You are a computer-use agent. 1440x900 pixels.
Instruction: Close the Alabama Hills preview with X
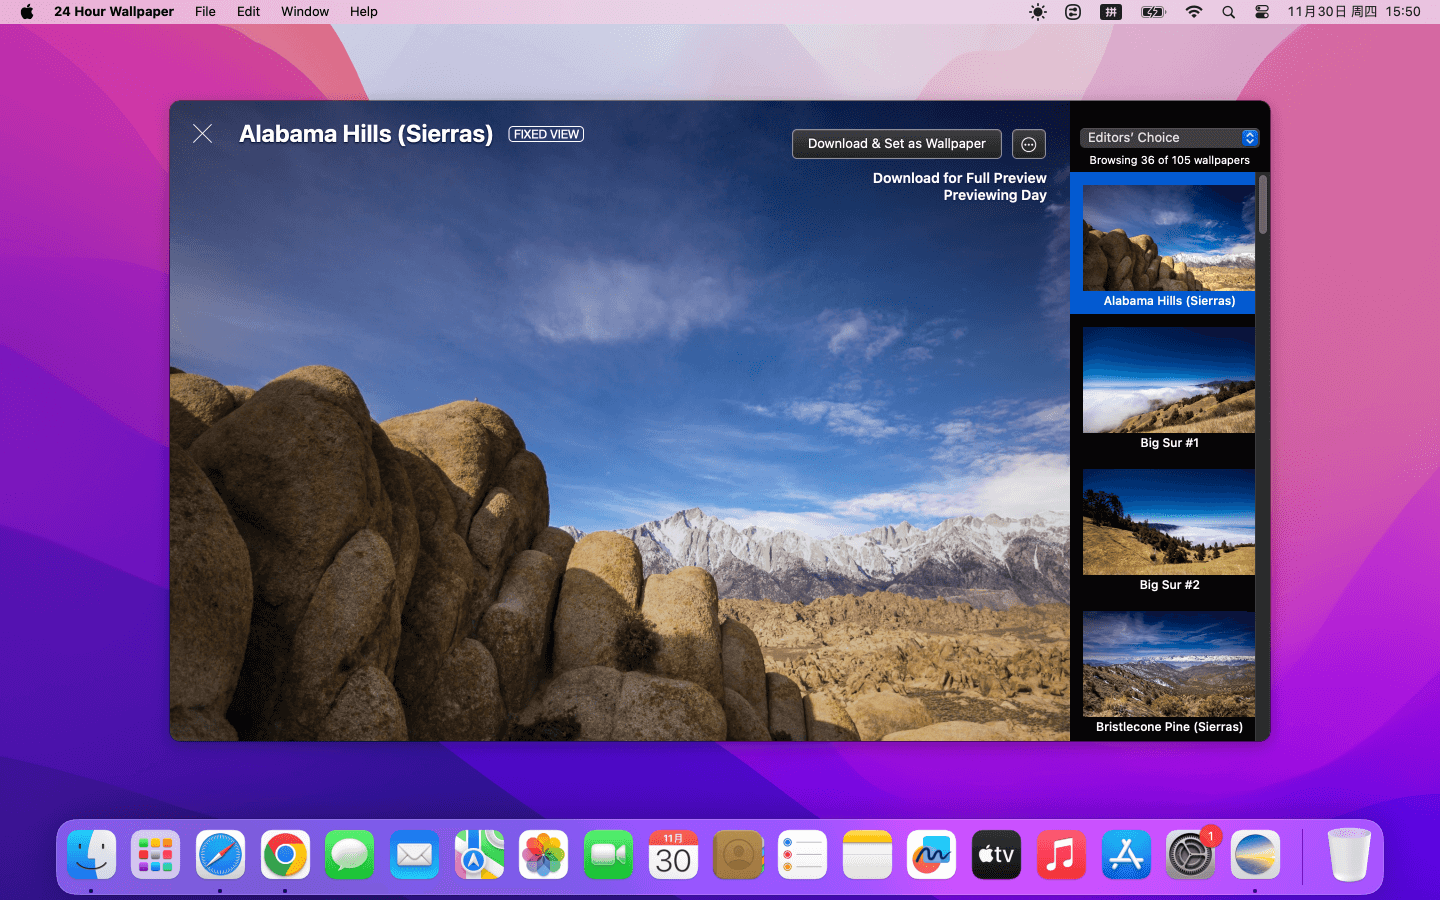202,134
